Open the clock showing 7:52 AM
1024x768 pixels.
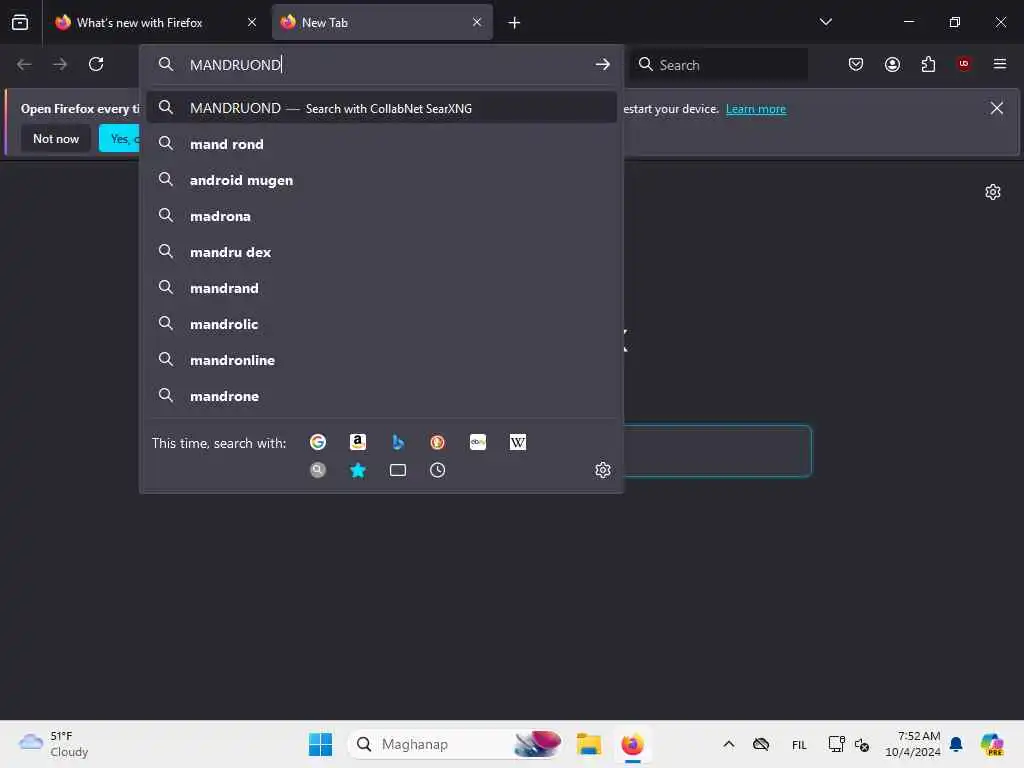click(x=912, y=744)
